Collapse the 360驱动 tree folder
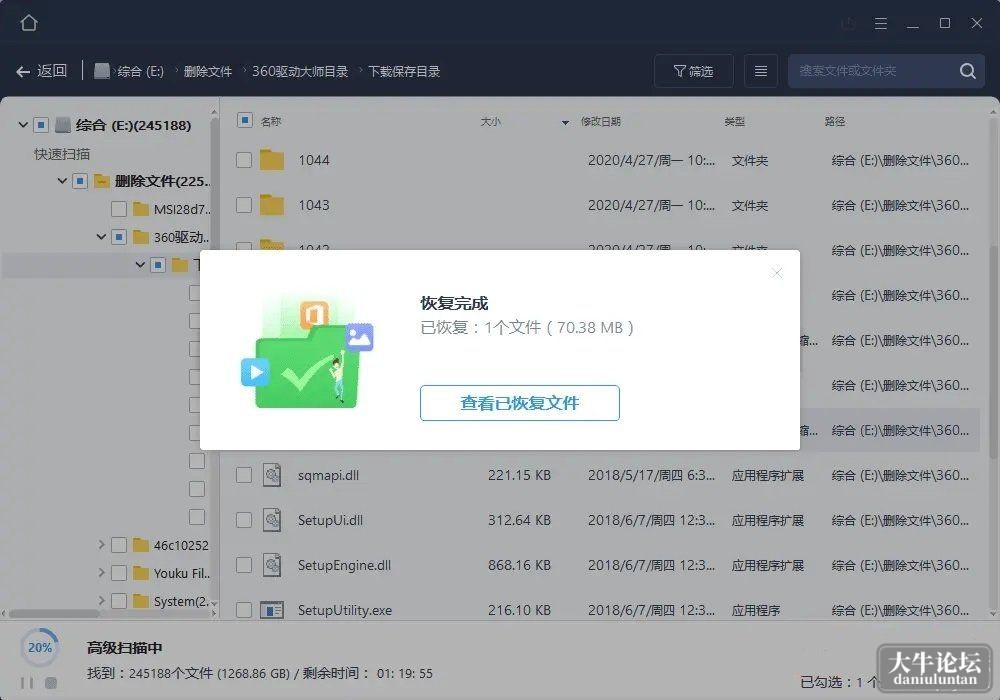 [101, 237]
